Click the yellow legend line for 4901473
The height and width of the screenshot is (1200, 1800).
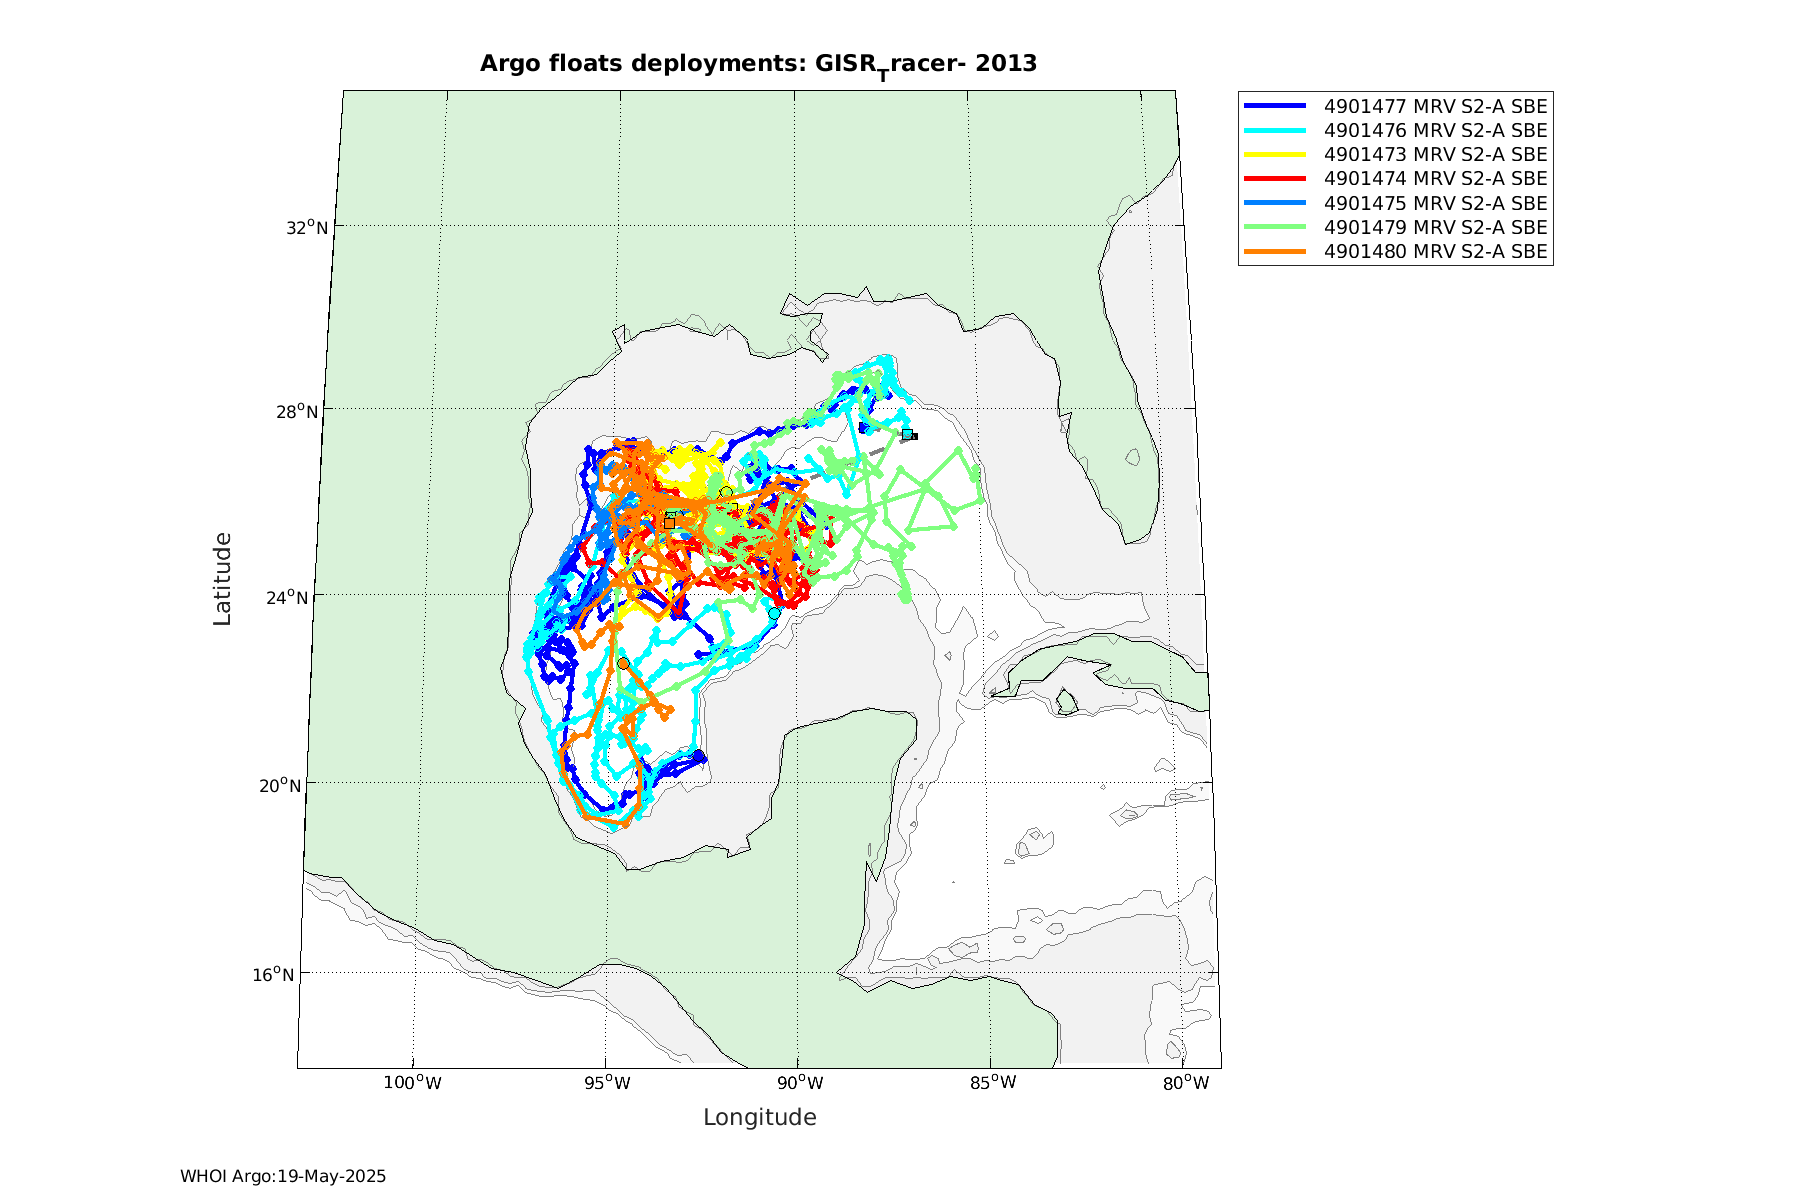coord(1275,155)
